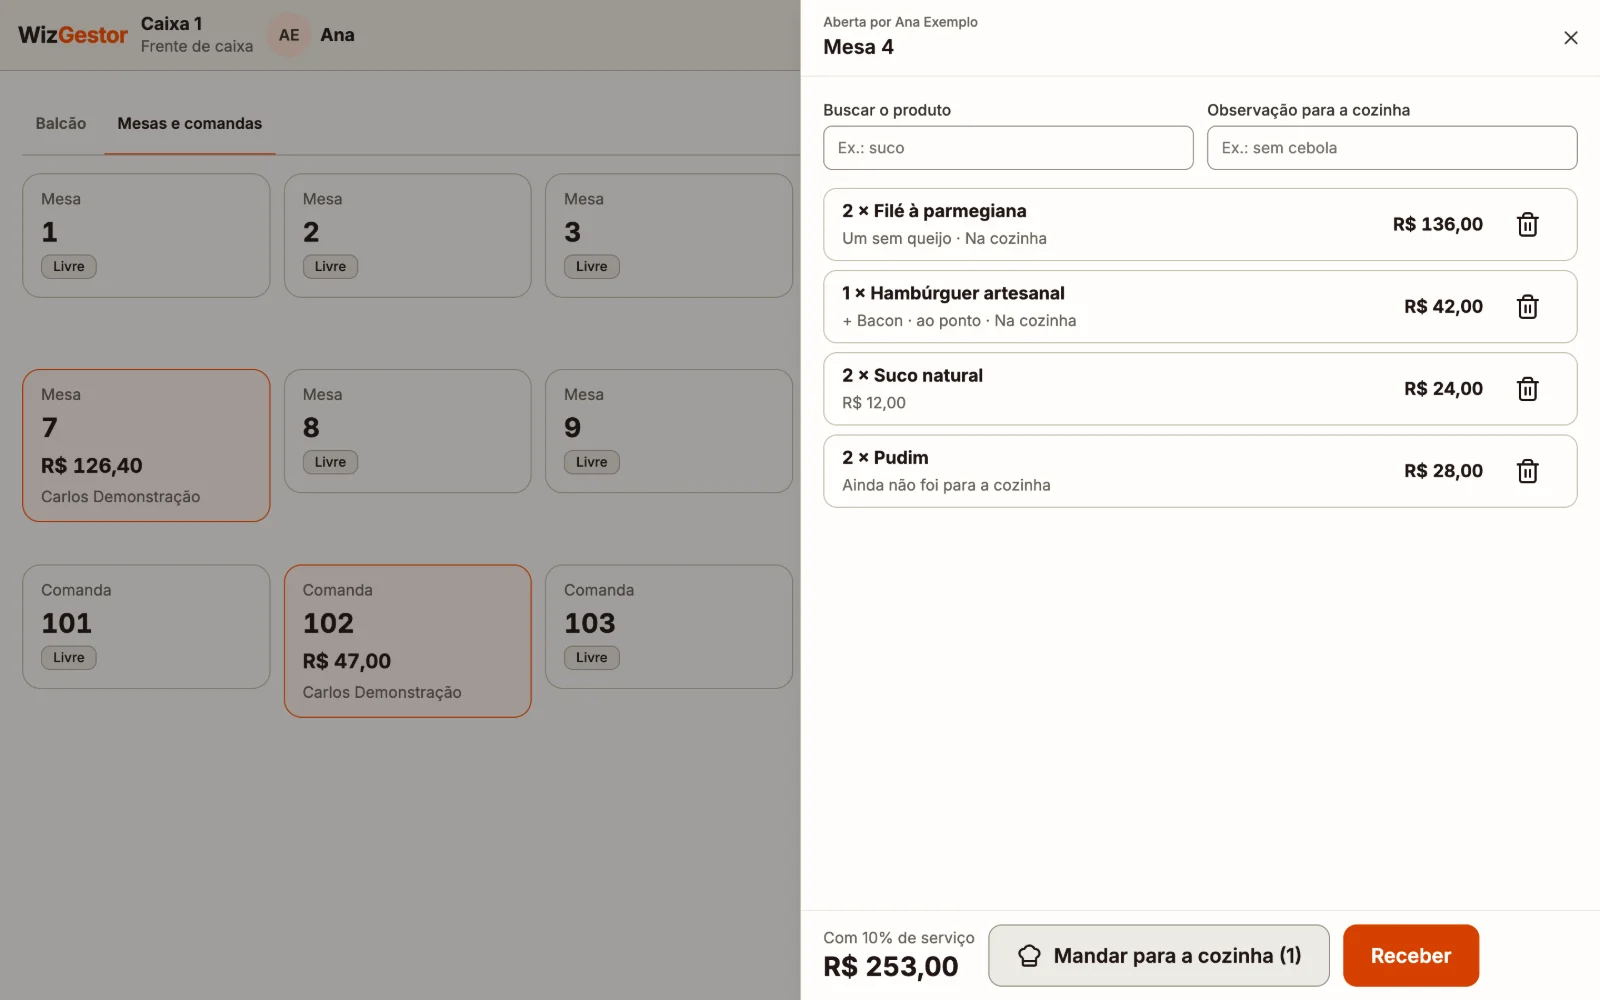Screen dimensions: 1600x1000
Task: Delete the Filé à parmegiana item
Action: tap(1527, 225)
